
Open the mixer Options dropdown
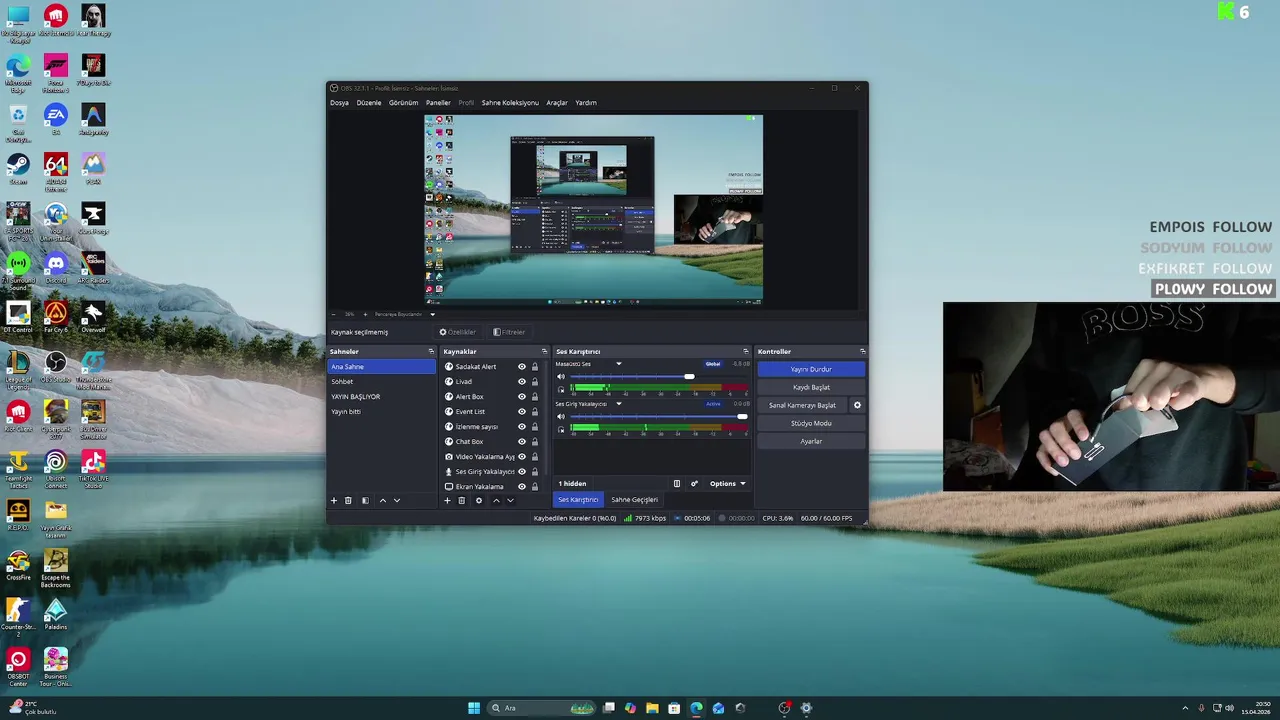coord(727,484)
